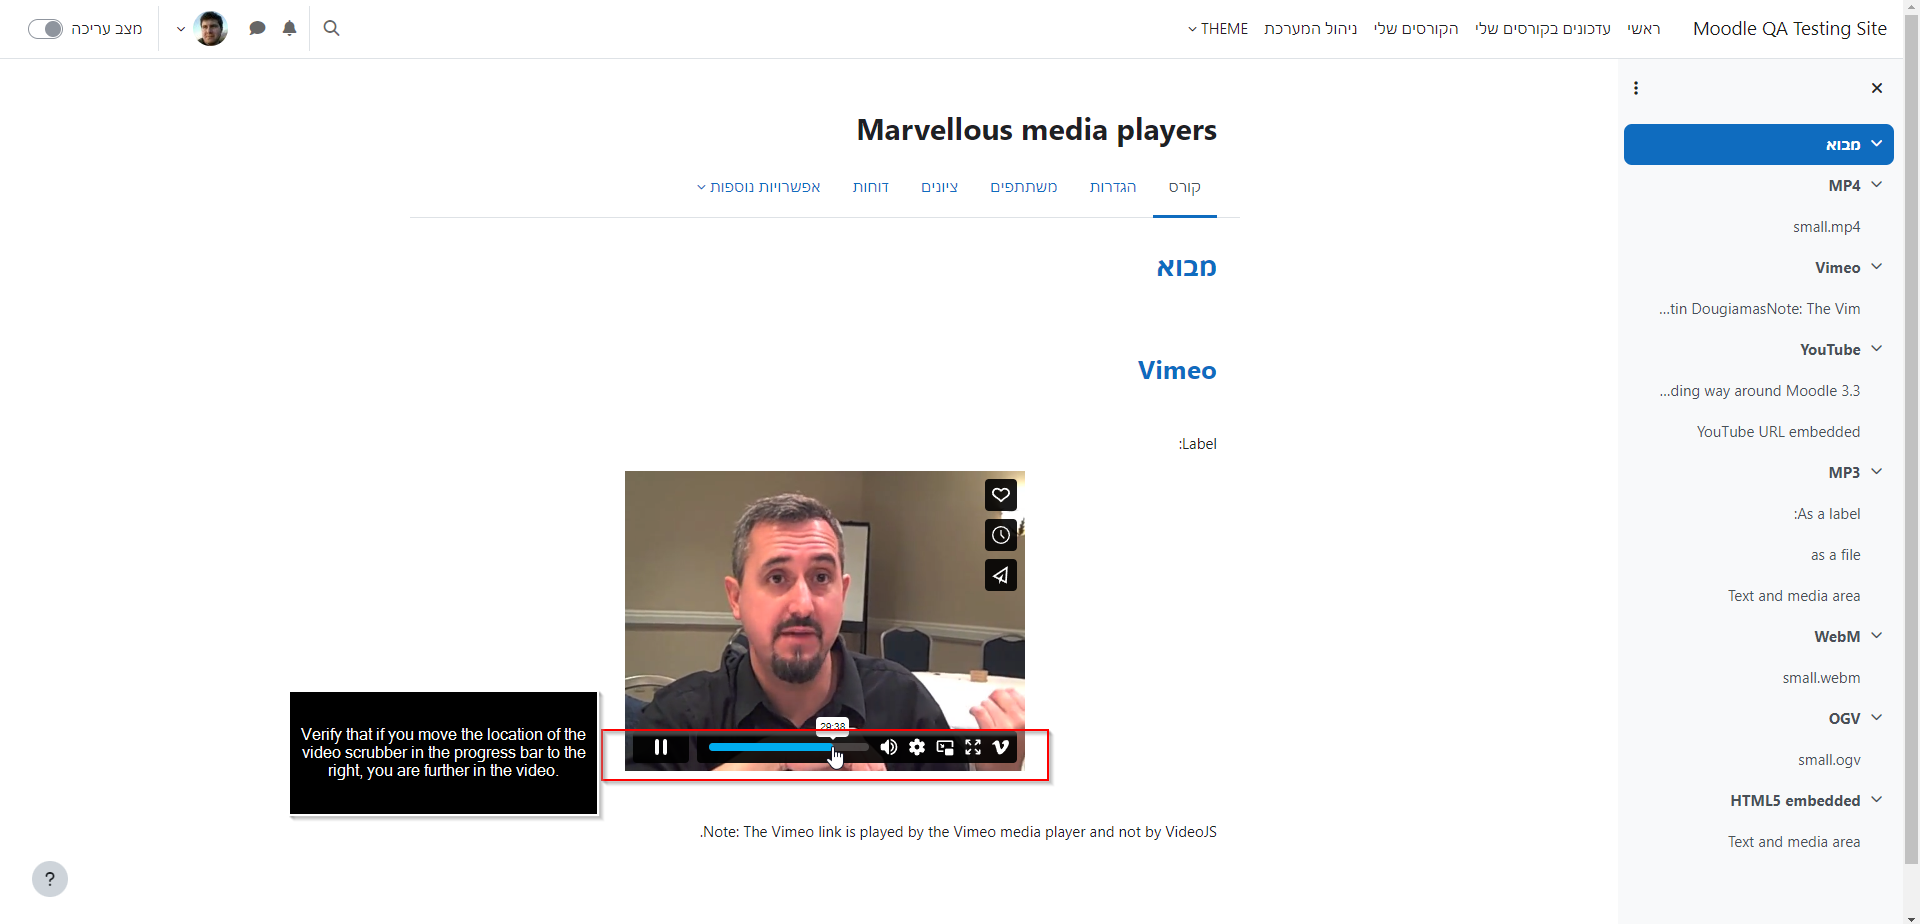Viewport: 1920px width, 924px height.
Task: Expand the user menu arrow
Action: [x=180, y=29]
